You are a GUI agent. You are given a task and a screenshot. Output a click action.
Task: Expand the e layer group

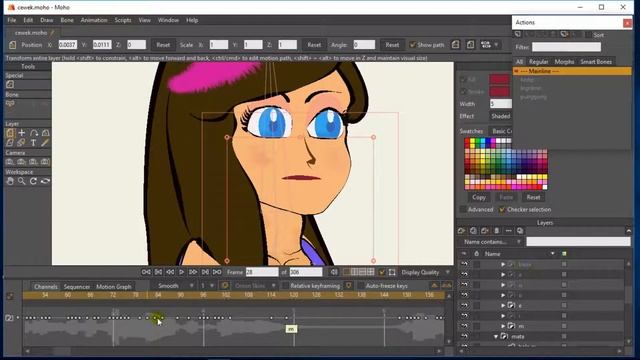[x=503, y=305]
